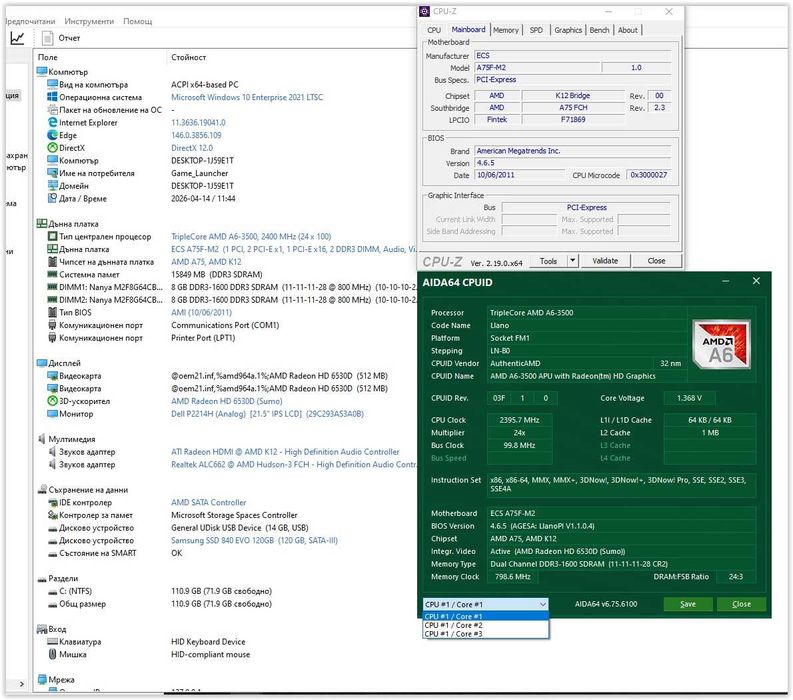Open TripleCore AMD A6-3500 processor link
Viewport: 793px width, 700px height.
tap(251, 236)
